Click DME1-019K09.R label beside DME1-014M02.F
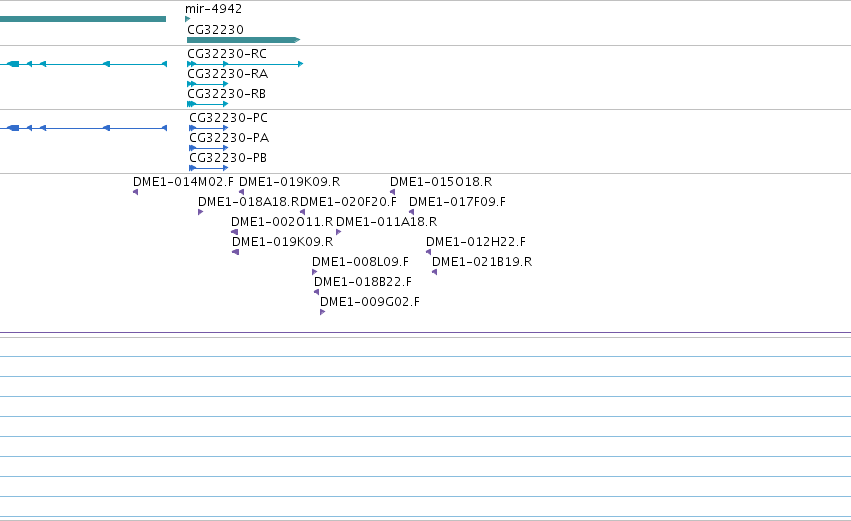Image resolution: width=851 pixels, height=521 pixels. [290, 182]
